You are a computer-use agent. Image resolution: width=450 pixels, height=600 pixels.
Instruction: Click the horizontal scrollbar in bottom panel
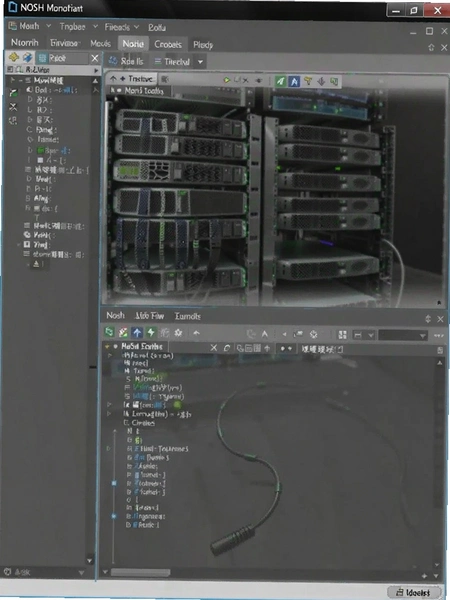click(140, 572)
